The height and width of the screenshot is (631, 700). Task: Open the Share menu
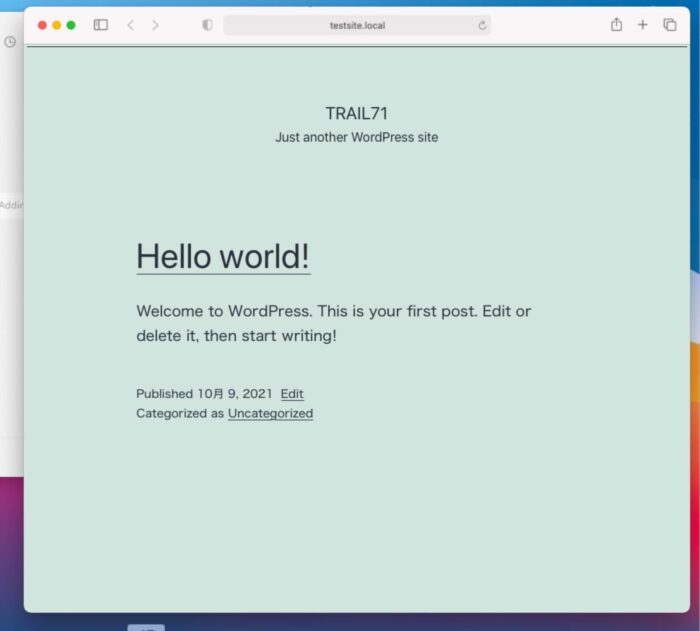tap(616, 25)
